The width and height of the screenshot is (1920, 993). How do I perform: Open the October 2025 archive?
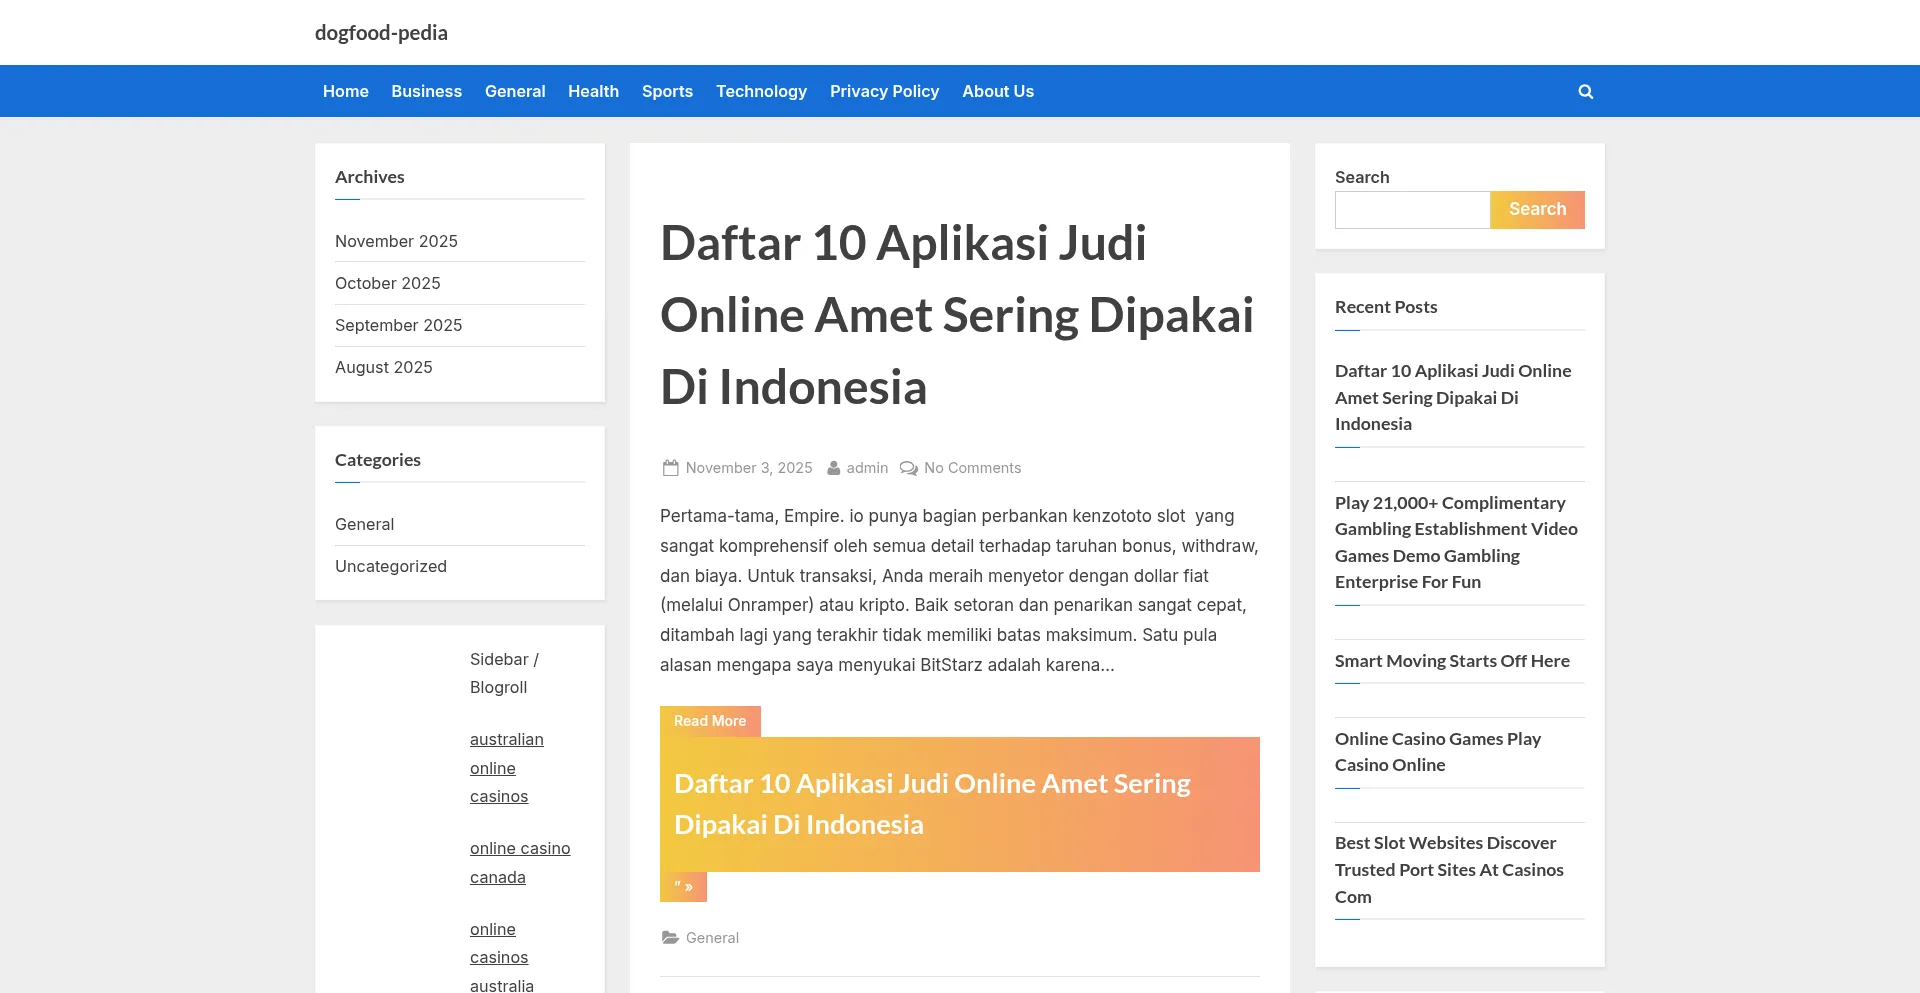click(388, 284)
